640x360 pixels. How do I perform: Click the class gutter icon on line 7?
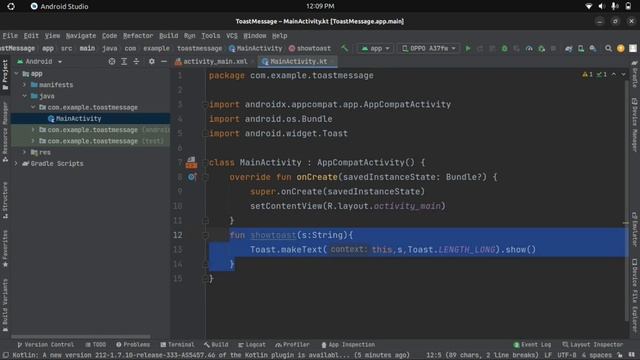point(191,162)
